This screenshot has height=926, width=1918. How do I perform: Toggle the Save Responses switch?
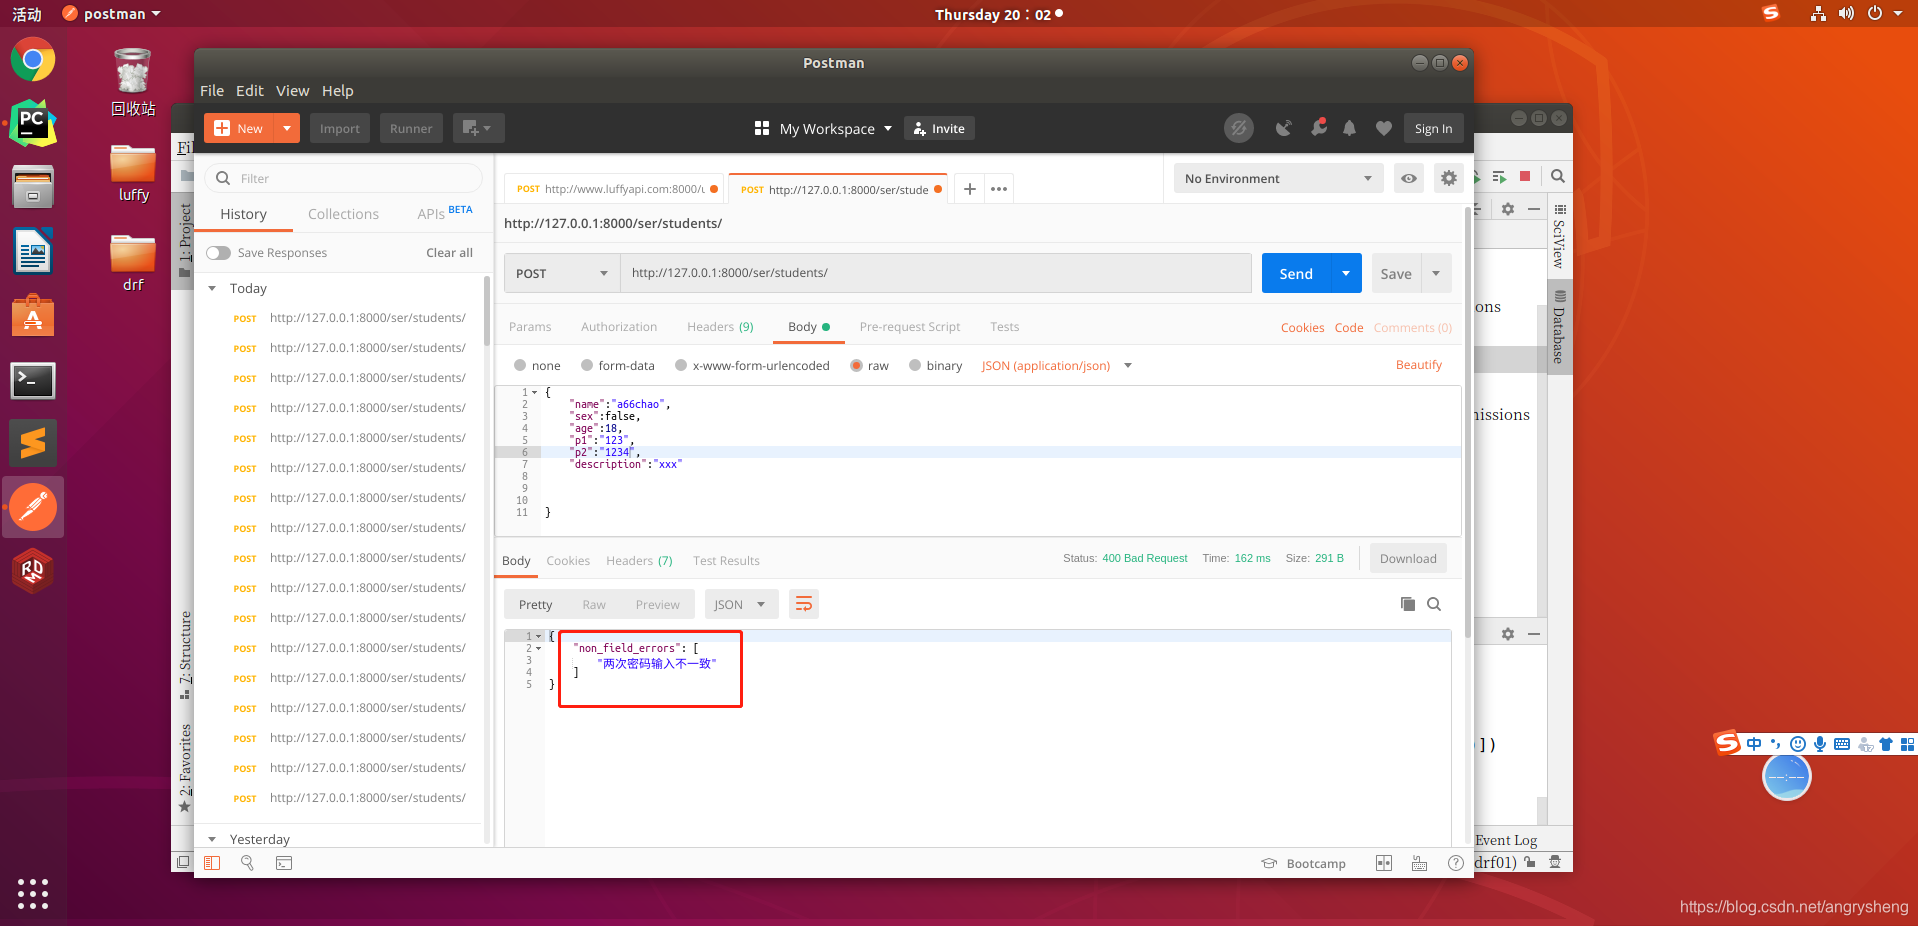pos(218,253)
